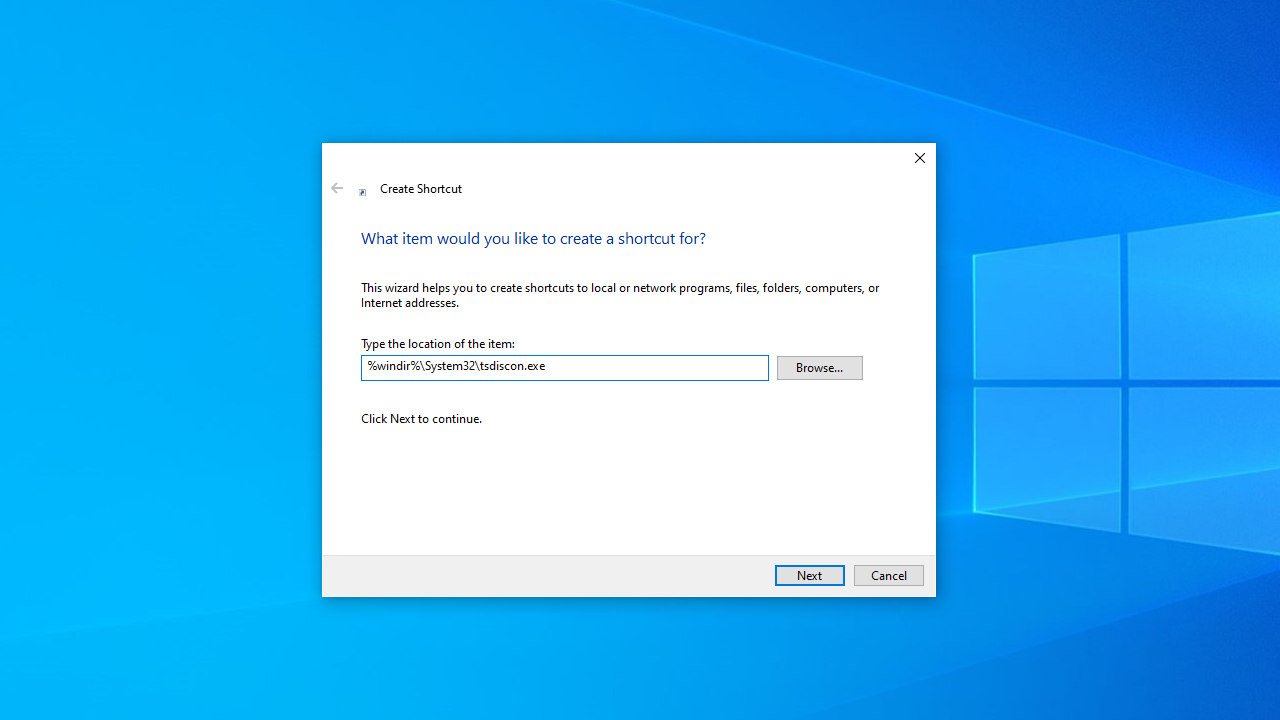Close the Create Shortcut dialog
Viewport: 1280px width, 720px height.
(919, 158)
